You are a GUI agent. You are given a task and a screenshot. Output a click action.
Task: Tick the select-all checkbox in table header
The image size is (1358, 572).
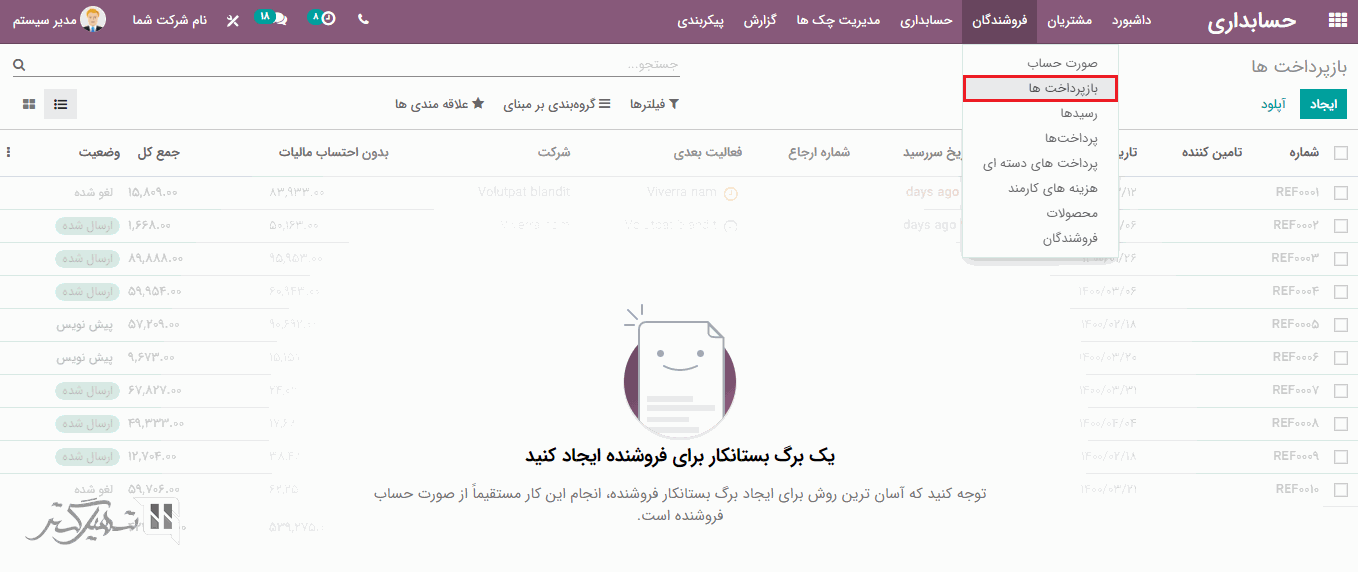click(1340, 153)
